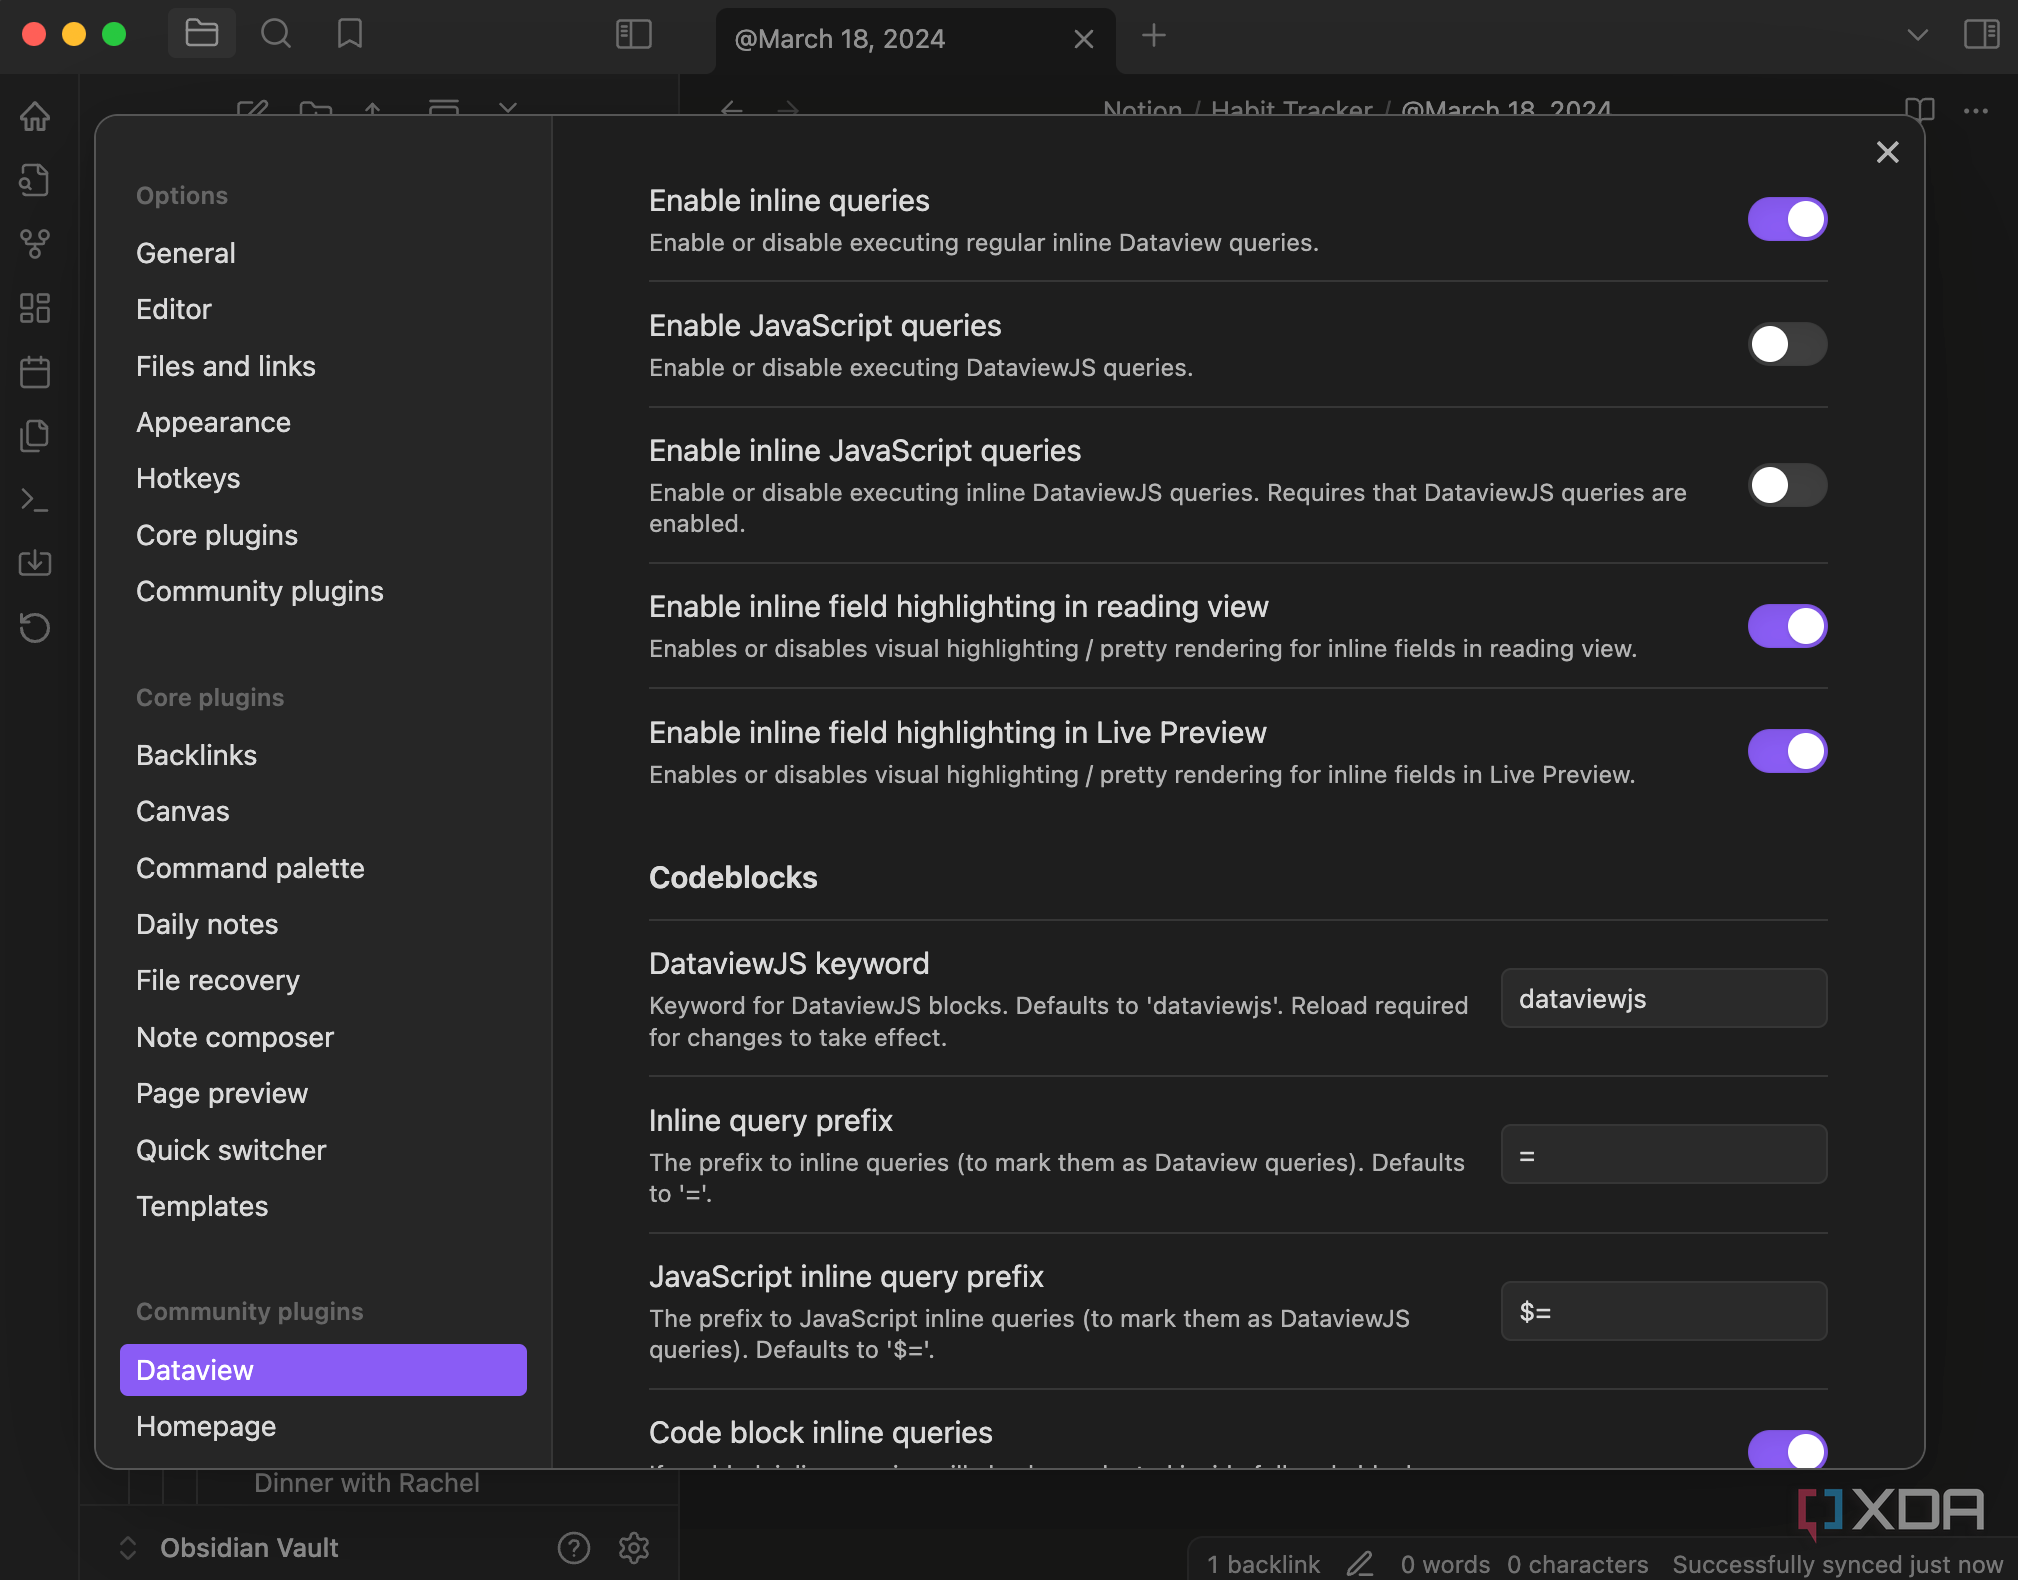Click the DataviewJS keyword input field

click(x=1664, y=998)
